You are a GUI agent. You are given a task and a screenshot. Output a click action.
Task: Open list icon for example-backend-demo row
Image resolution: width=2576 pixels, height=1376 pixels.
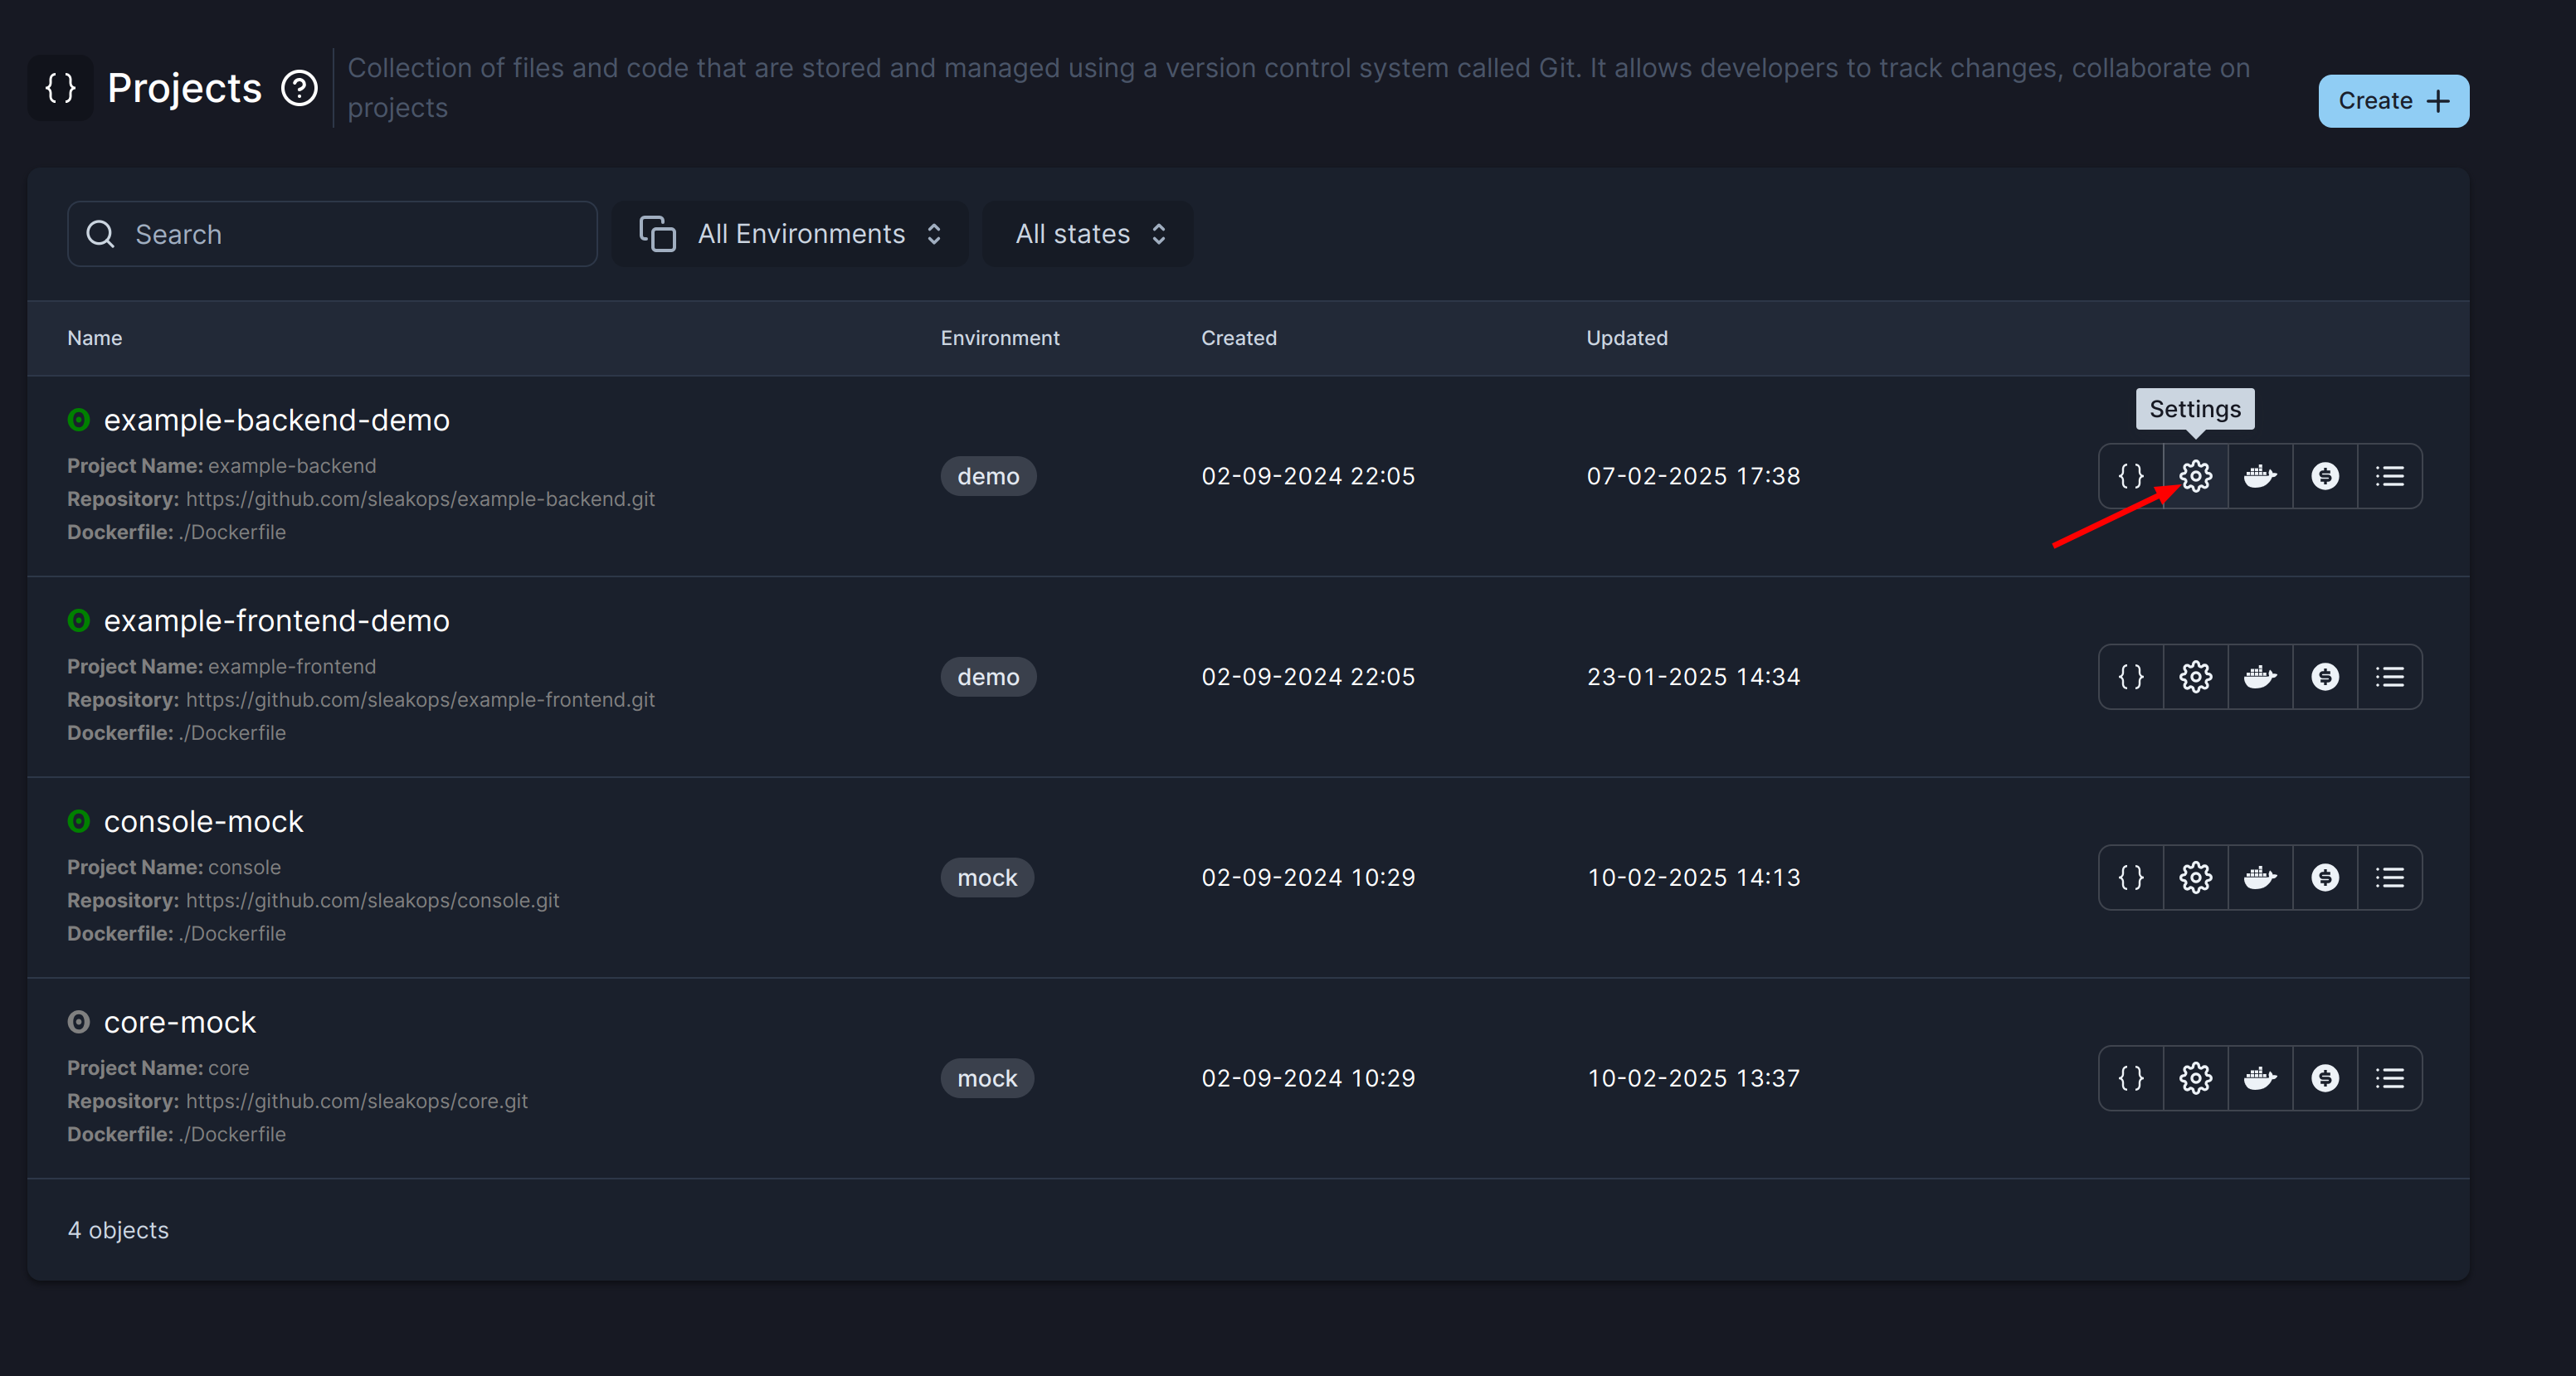pyautogui.click(x=2390, y=476)
